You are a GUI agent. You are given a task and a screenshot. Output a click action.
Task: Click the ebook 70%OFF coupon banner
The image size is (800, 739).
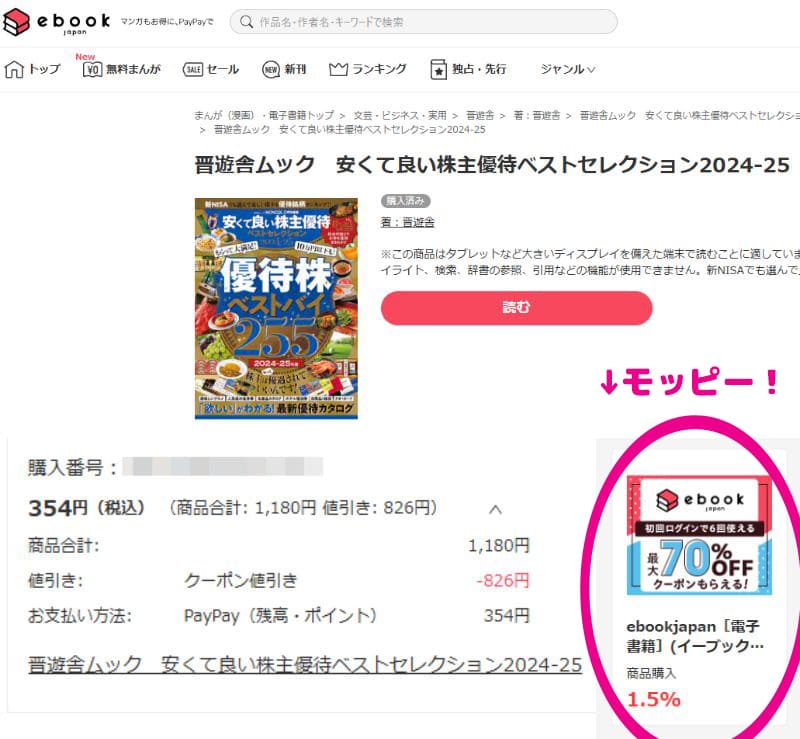coord(699,535)
